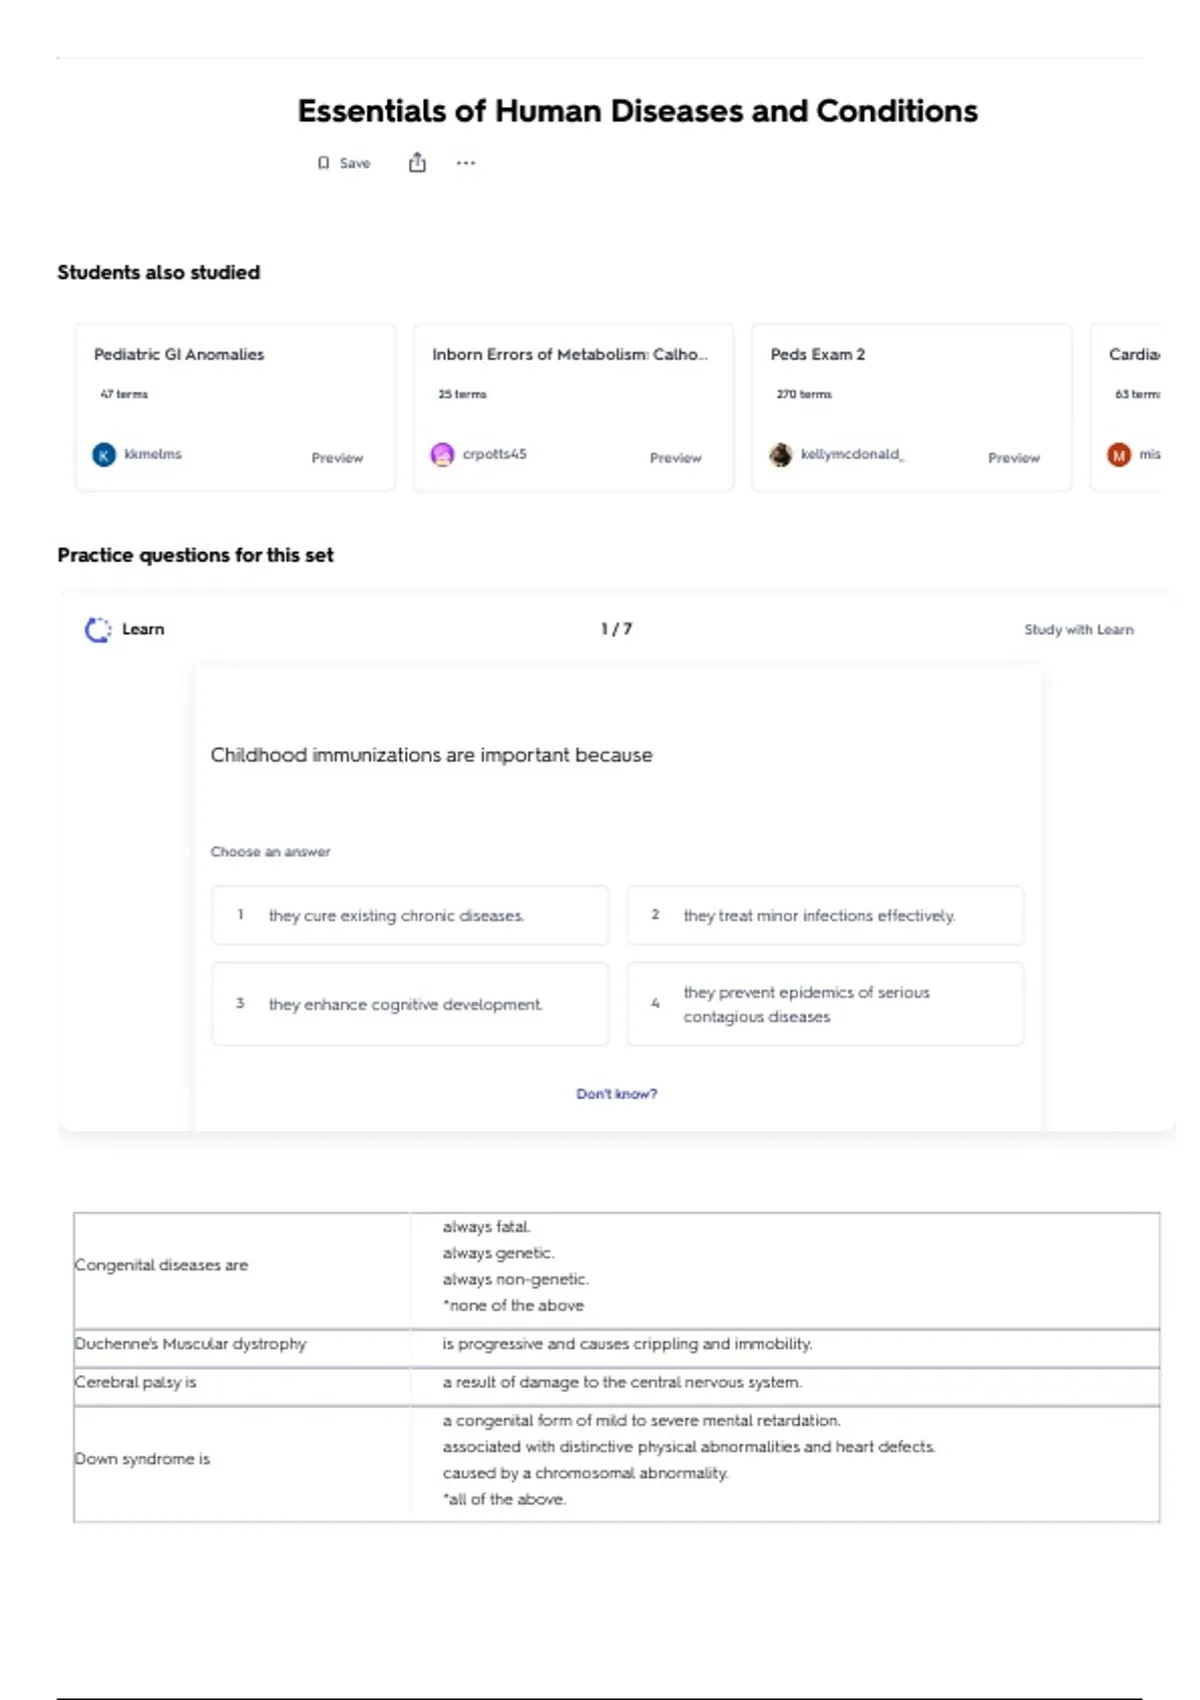Click the Save bookmark icon
The width and height of the screenshot is (1200, 1700).
coord(323,163)
